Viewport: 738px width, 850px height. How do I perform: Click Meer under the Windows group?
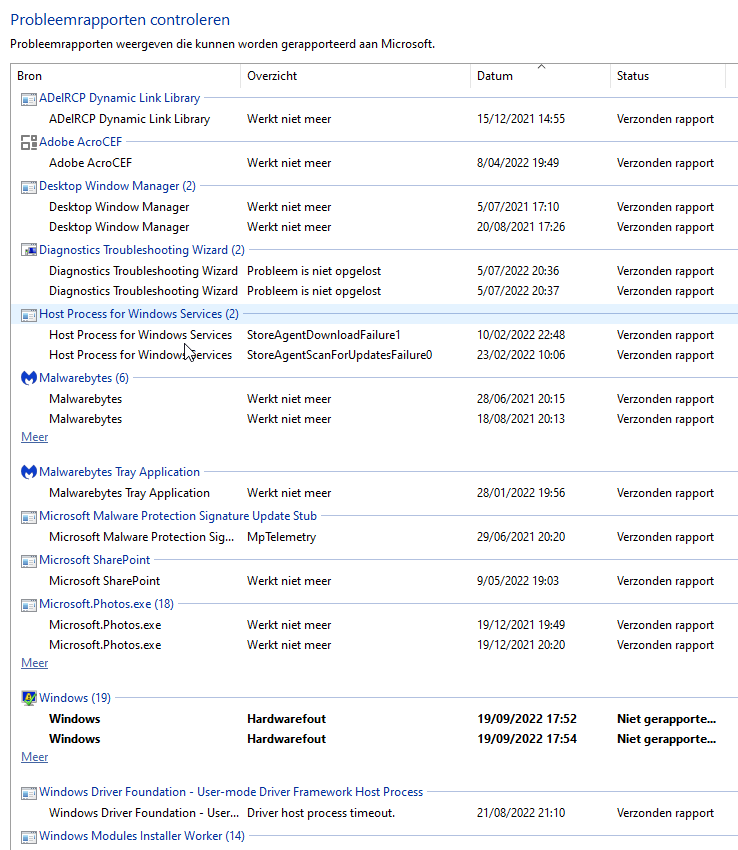click(34, 757)
